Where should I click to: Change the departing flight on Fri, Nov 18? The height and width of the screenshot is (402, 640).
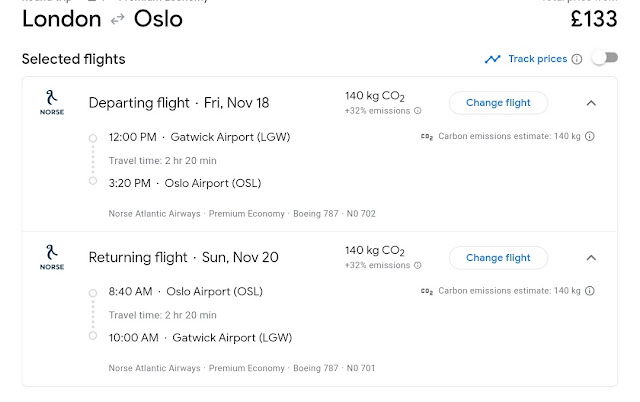tap(498, 103)
